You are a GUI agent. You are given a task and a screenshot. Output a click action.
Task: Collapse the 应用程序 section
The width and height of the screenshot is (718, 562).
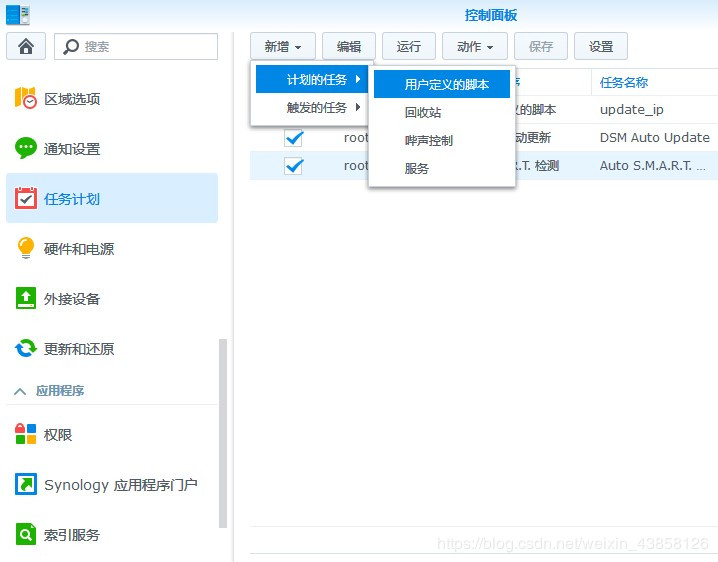point(20,391)
